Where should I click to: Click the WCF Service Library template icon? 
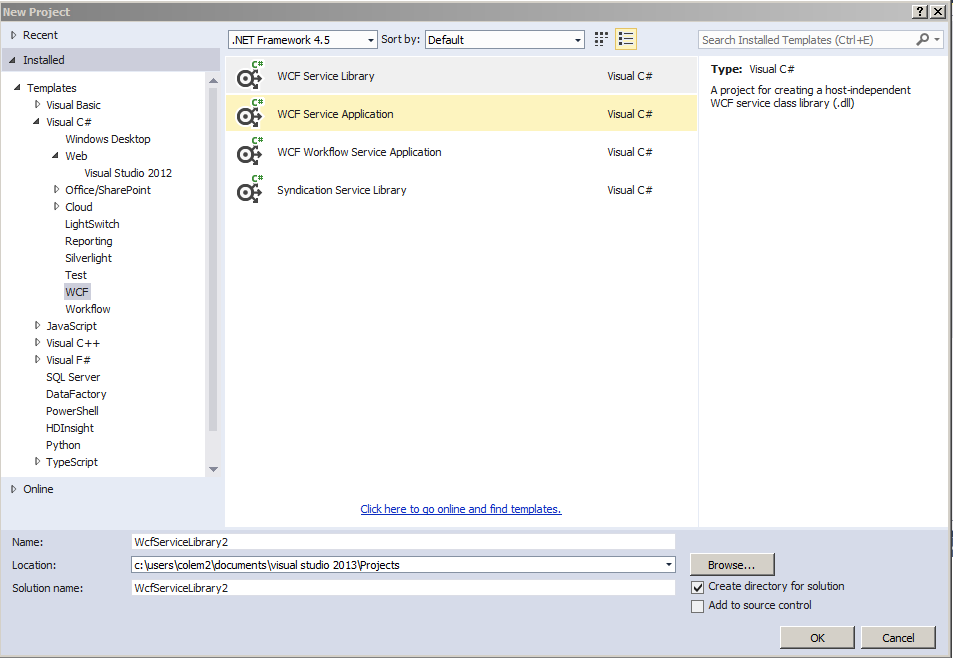[249, 76]
